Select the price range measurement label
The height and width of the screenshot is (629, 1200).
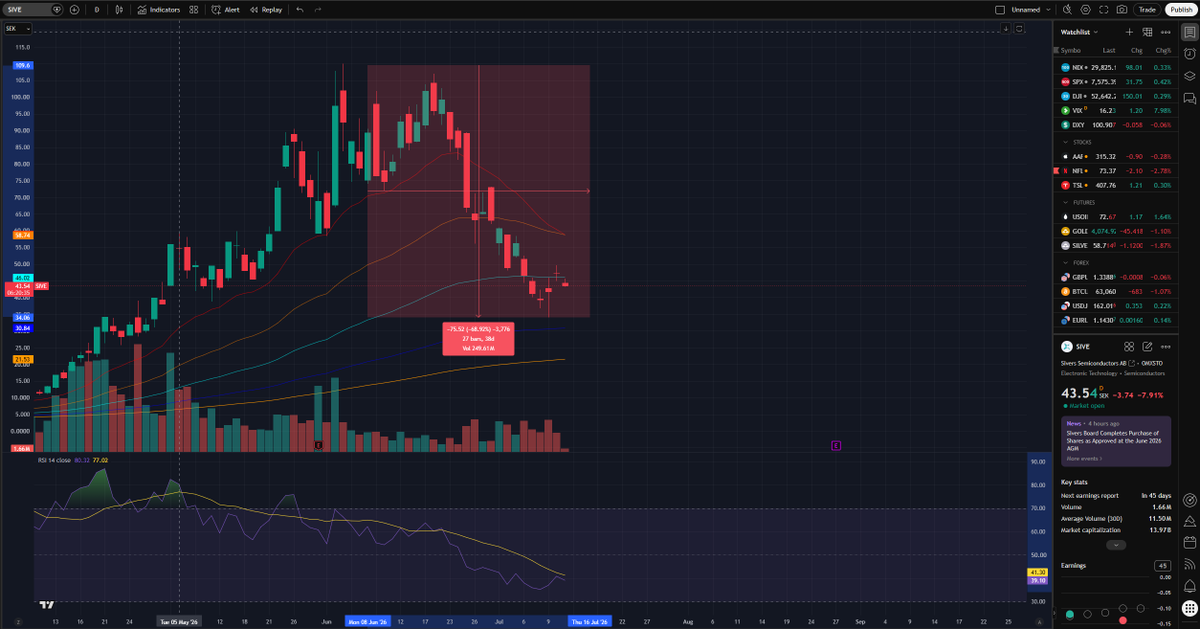479,339
